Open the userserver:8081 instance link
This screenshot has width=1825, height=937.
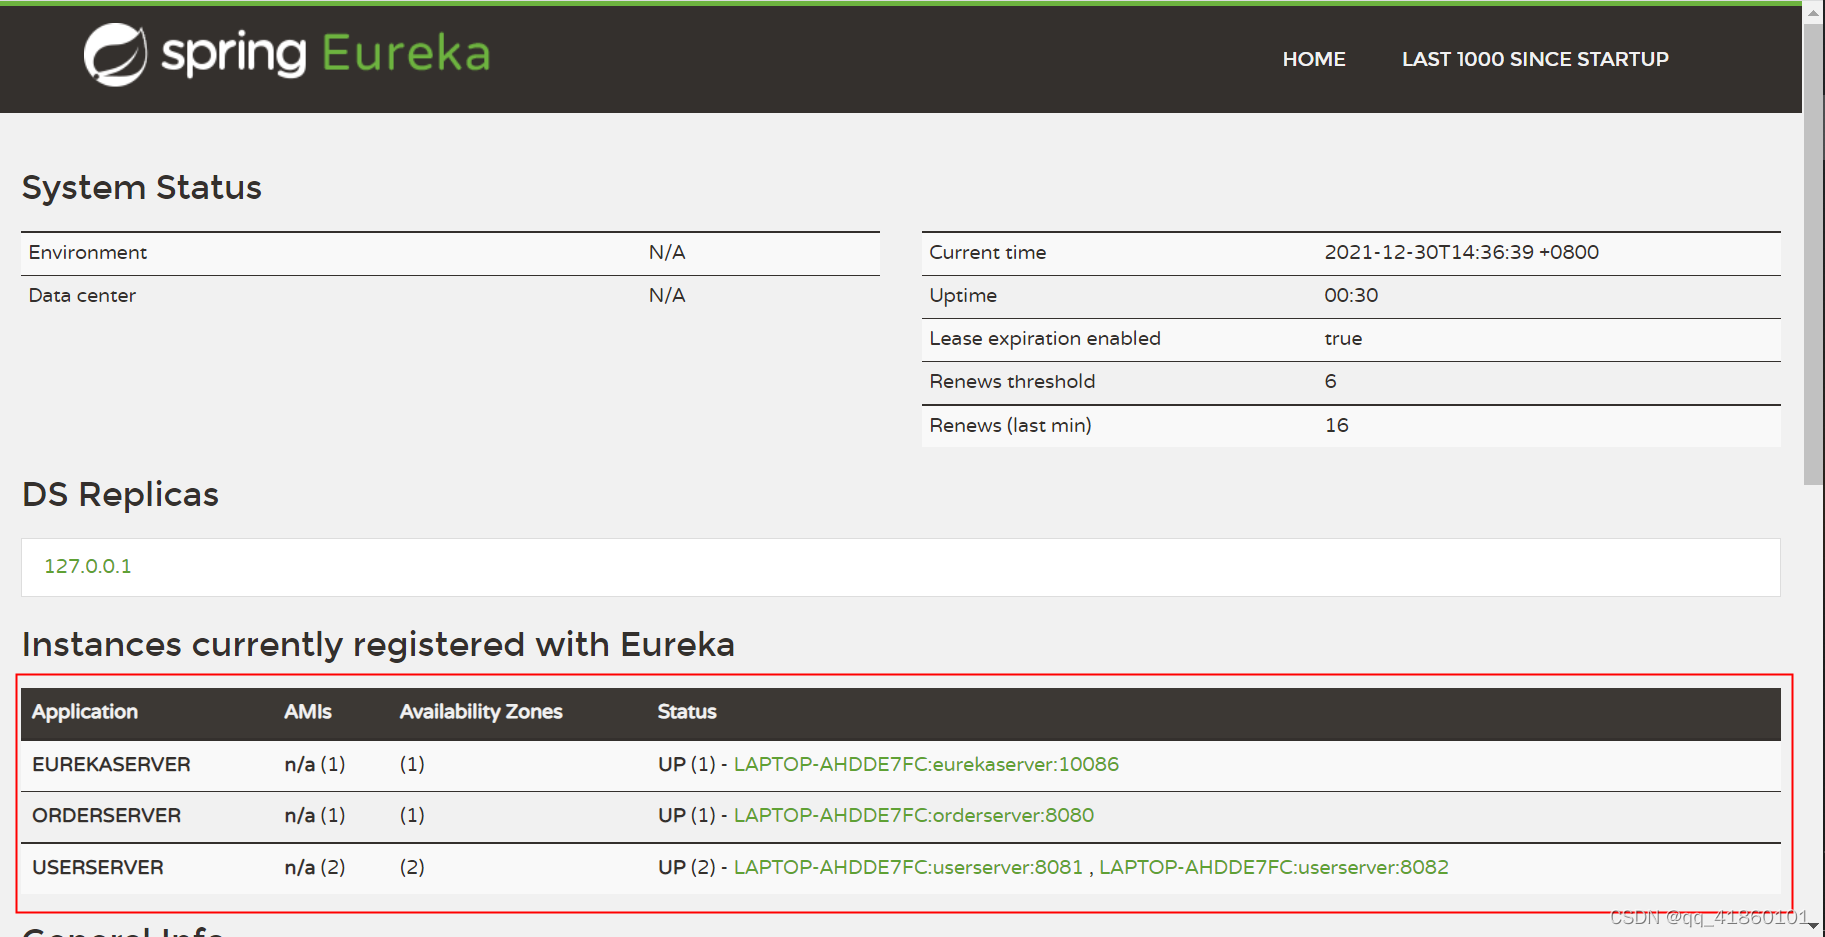908,867
